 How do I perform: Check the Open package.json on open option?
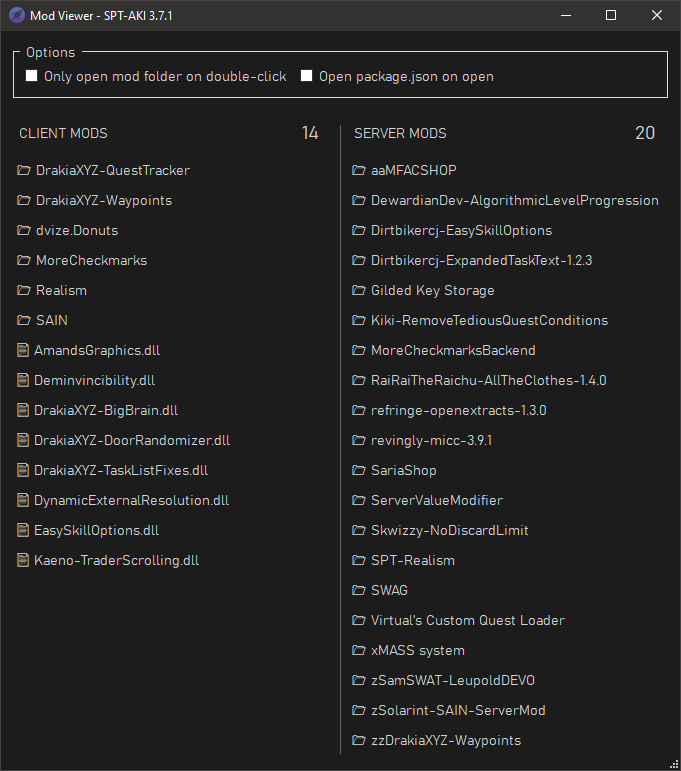coord(306,76)
